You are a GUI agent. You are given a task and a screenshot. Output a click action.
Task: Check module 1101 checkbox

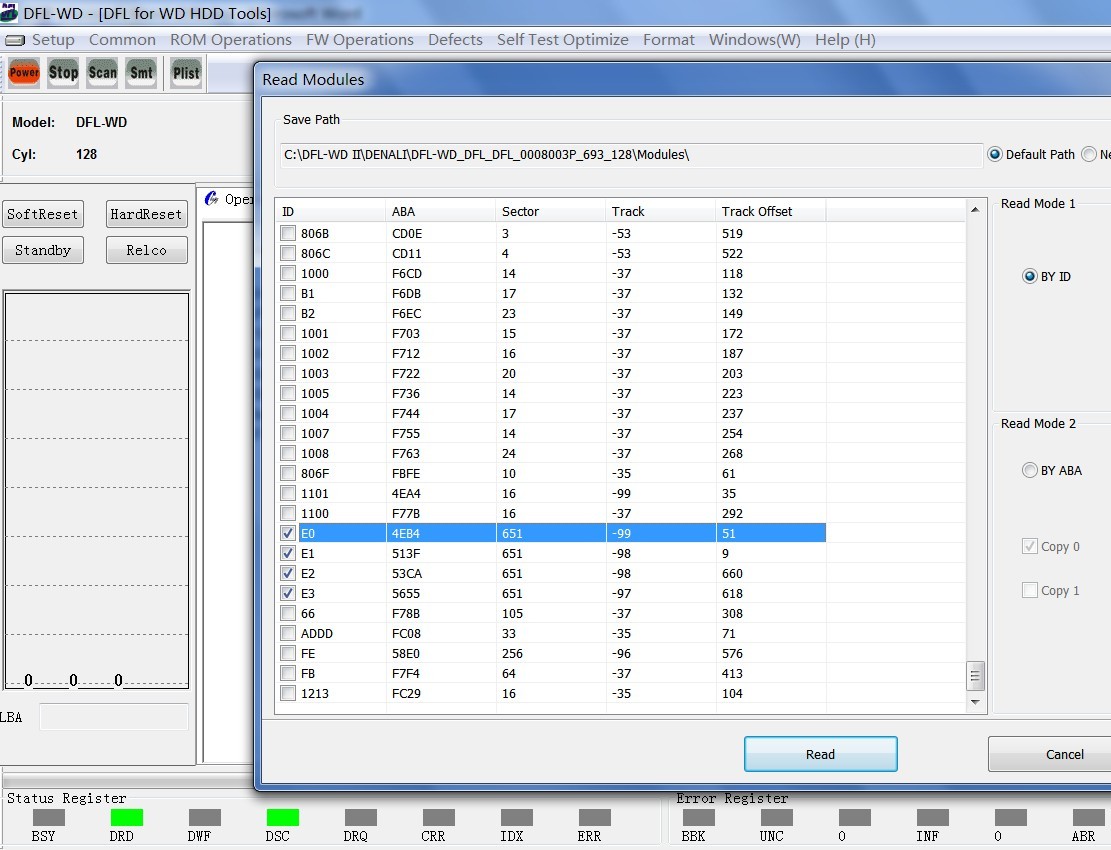point(288,493)
